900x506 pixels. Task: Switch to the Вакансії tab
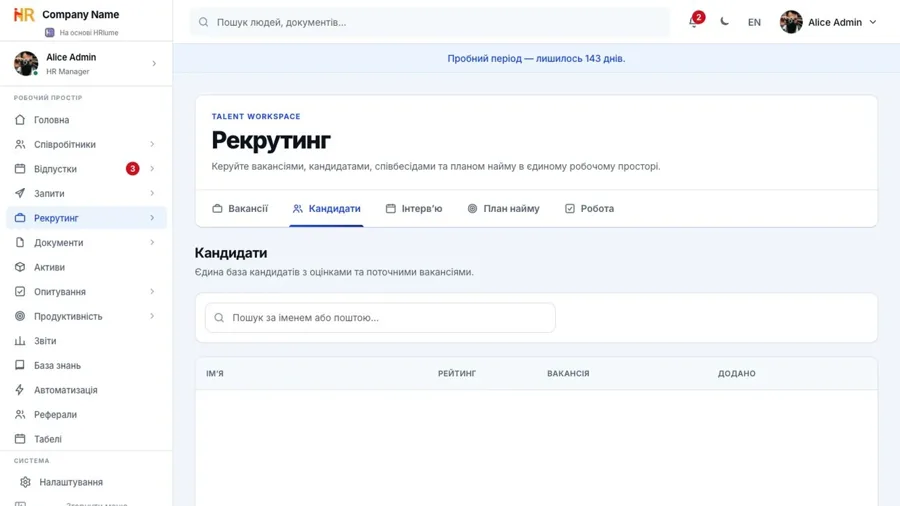(240, 209)
